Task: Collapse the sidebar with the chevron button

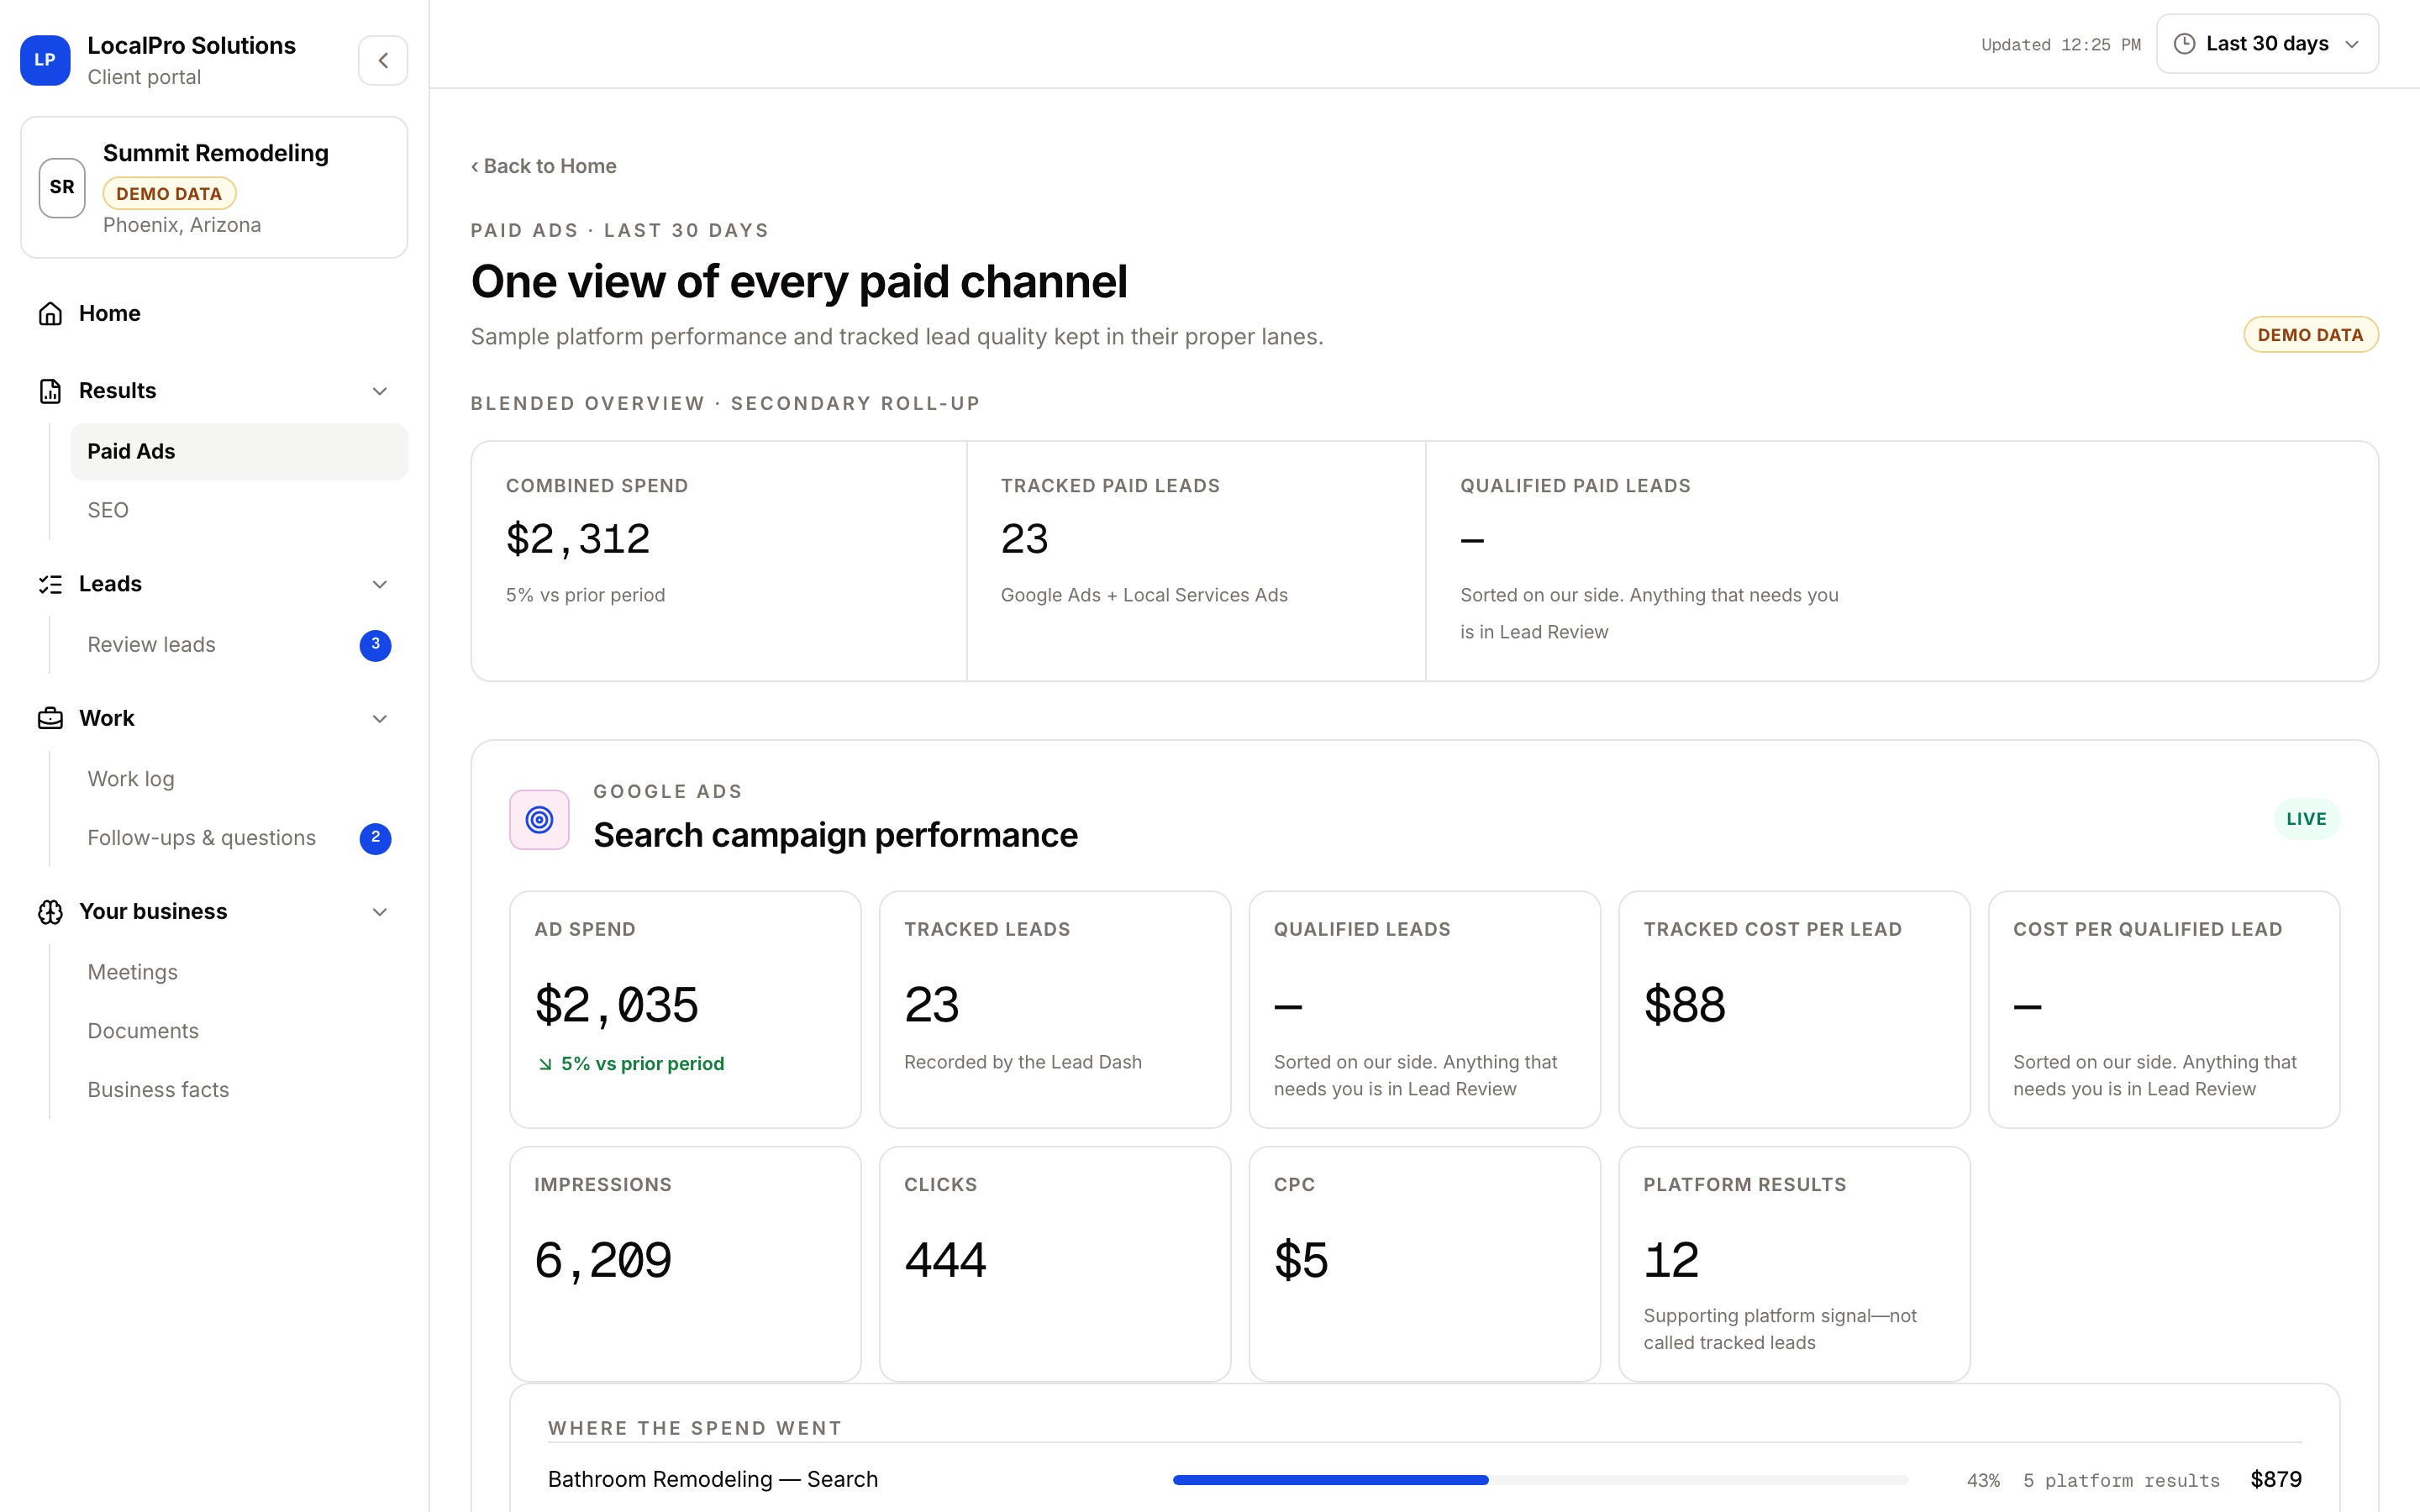Action: (383, 60)
